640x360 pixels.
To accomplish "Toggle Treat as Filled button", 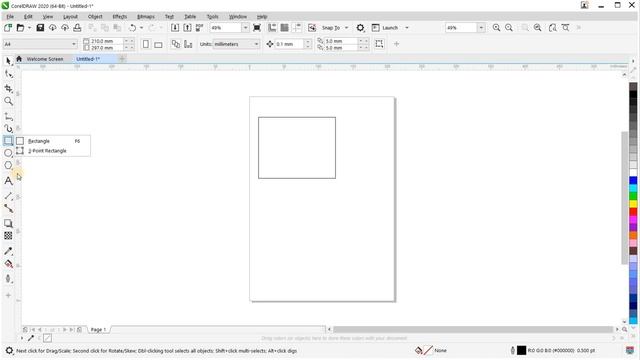I will [x=379, y=44].
